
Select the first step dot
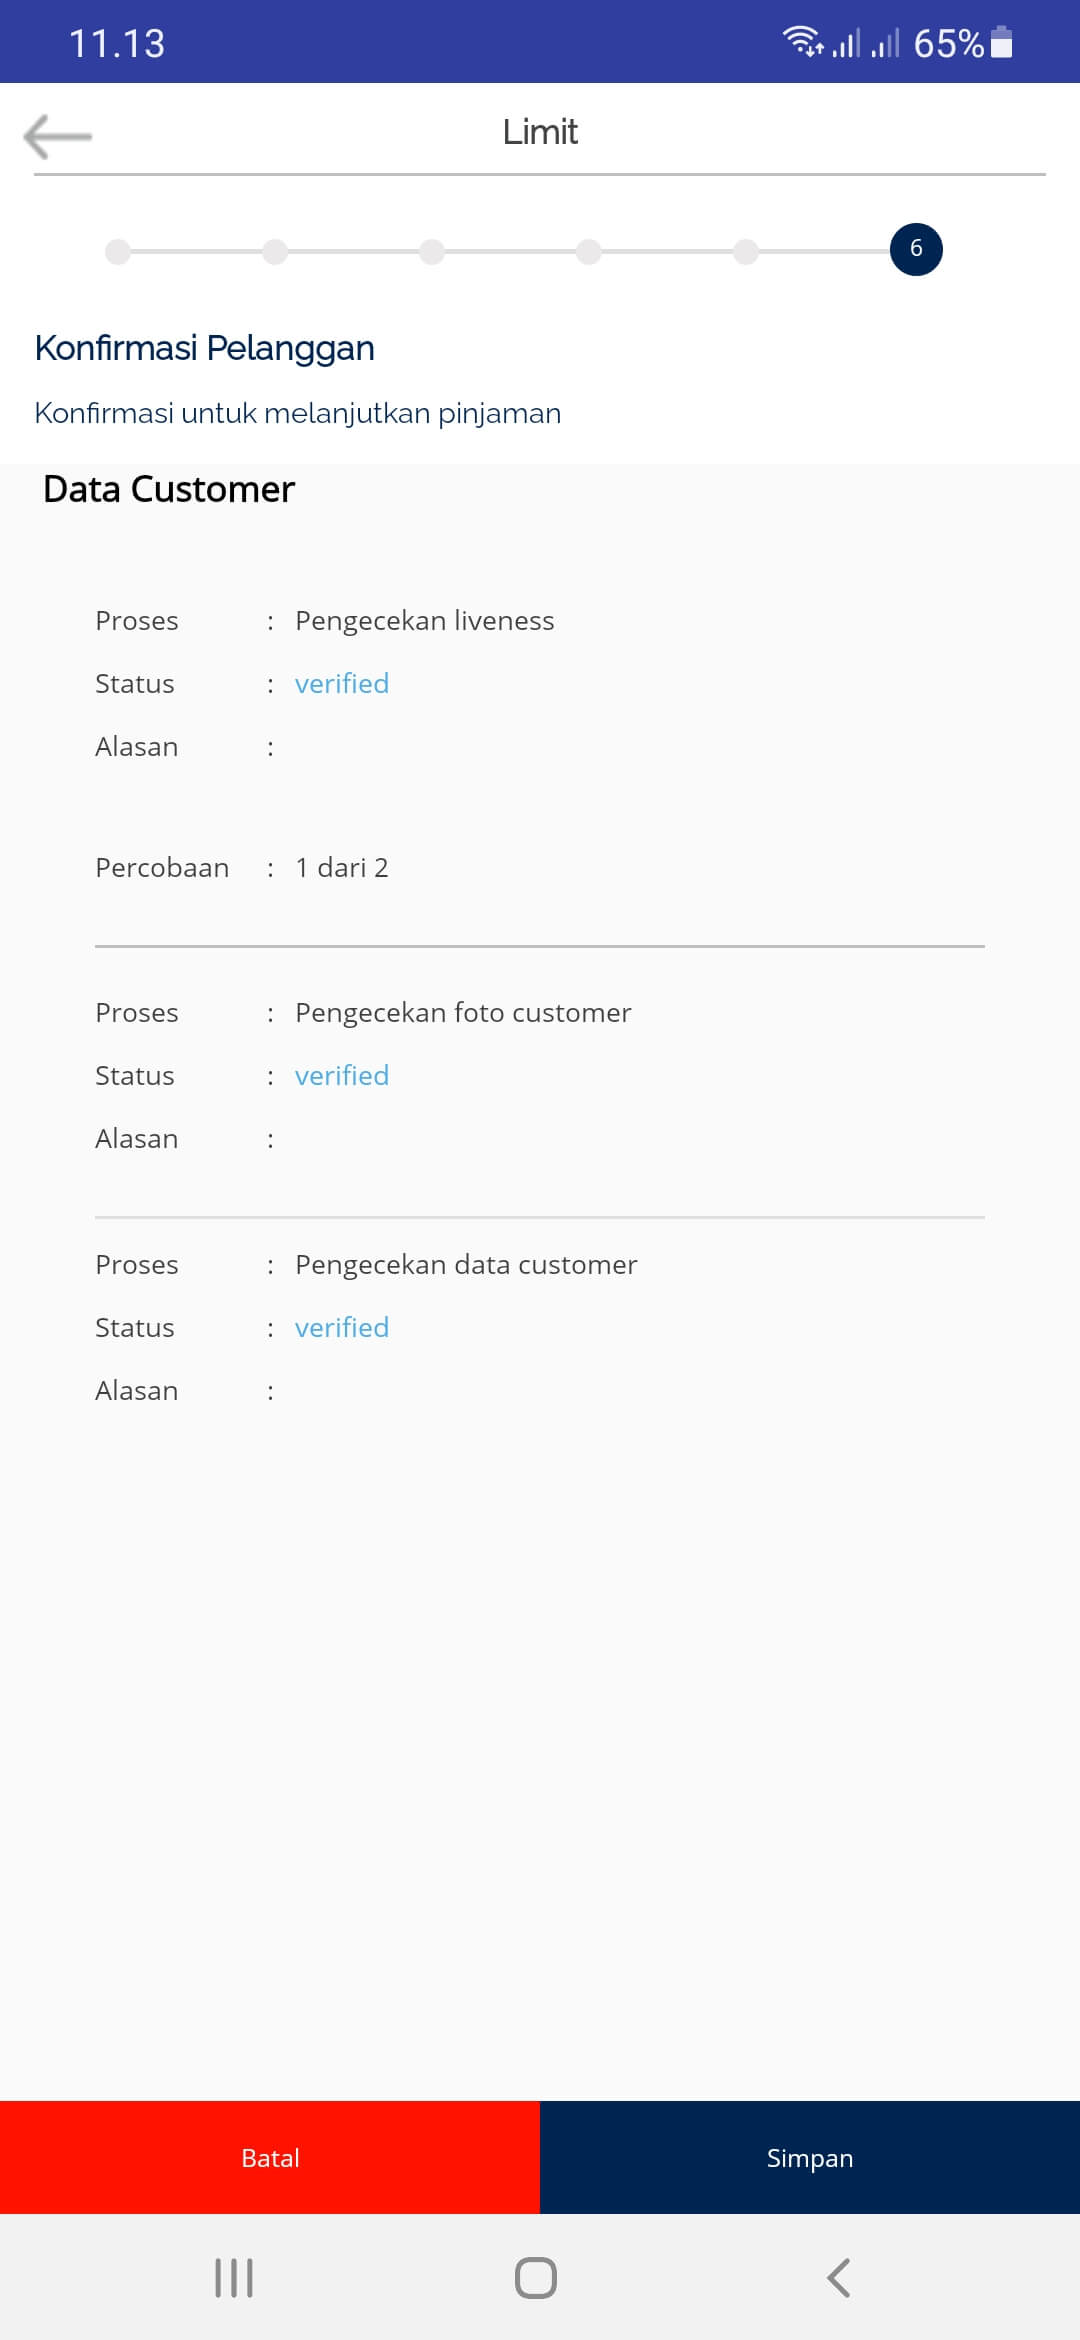click(118, 251)
